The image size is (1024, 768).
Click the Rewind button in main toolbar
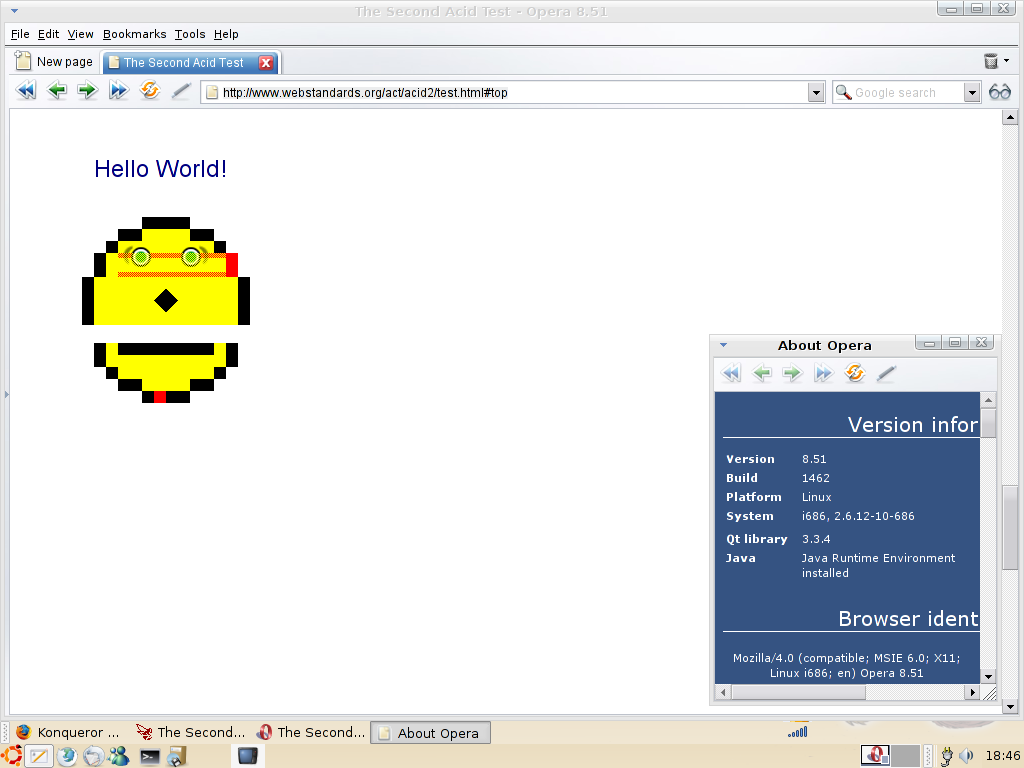[26, 90]
